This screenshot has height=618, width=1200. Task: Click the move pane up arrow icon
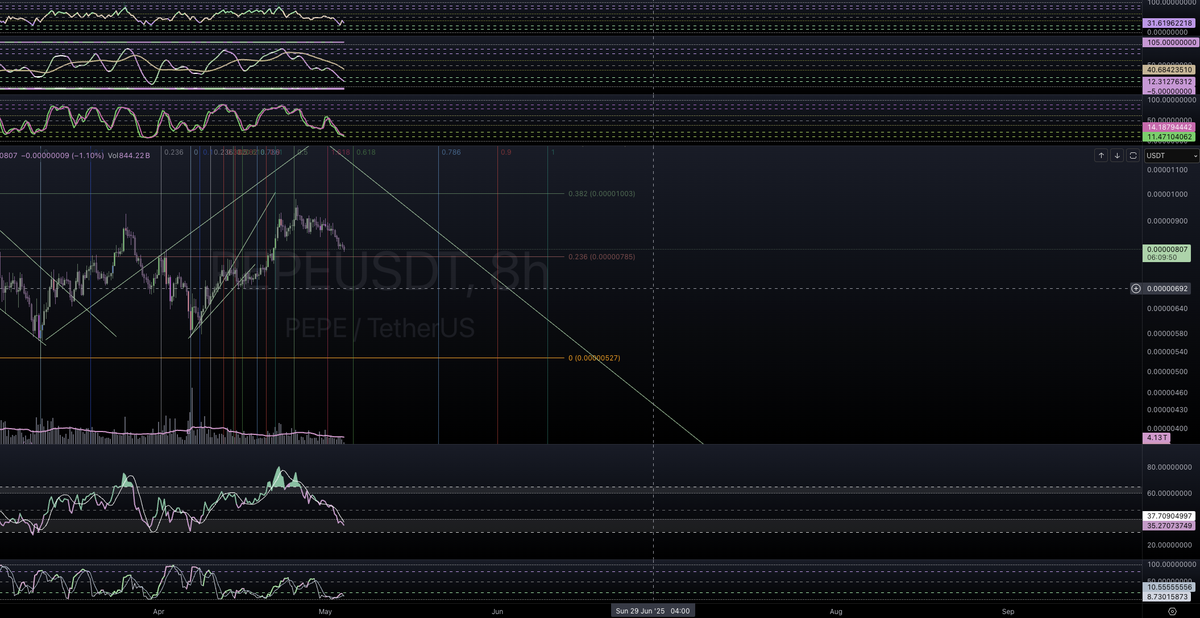tap(1101, 155)
